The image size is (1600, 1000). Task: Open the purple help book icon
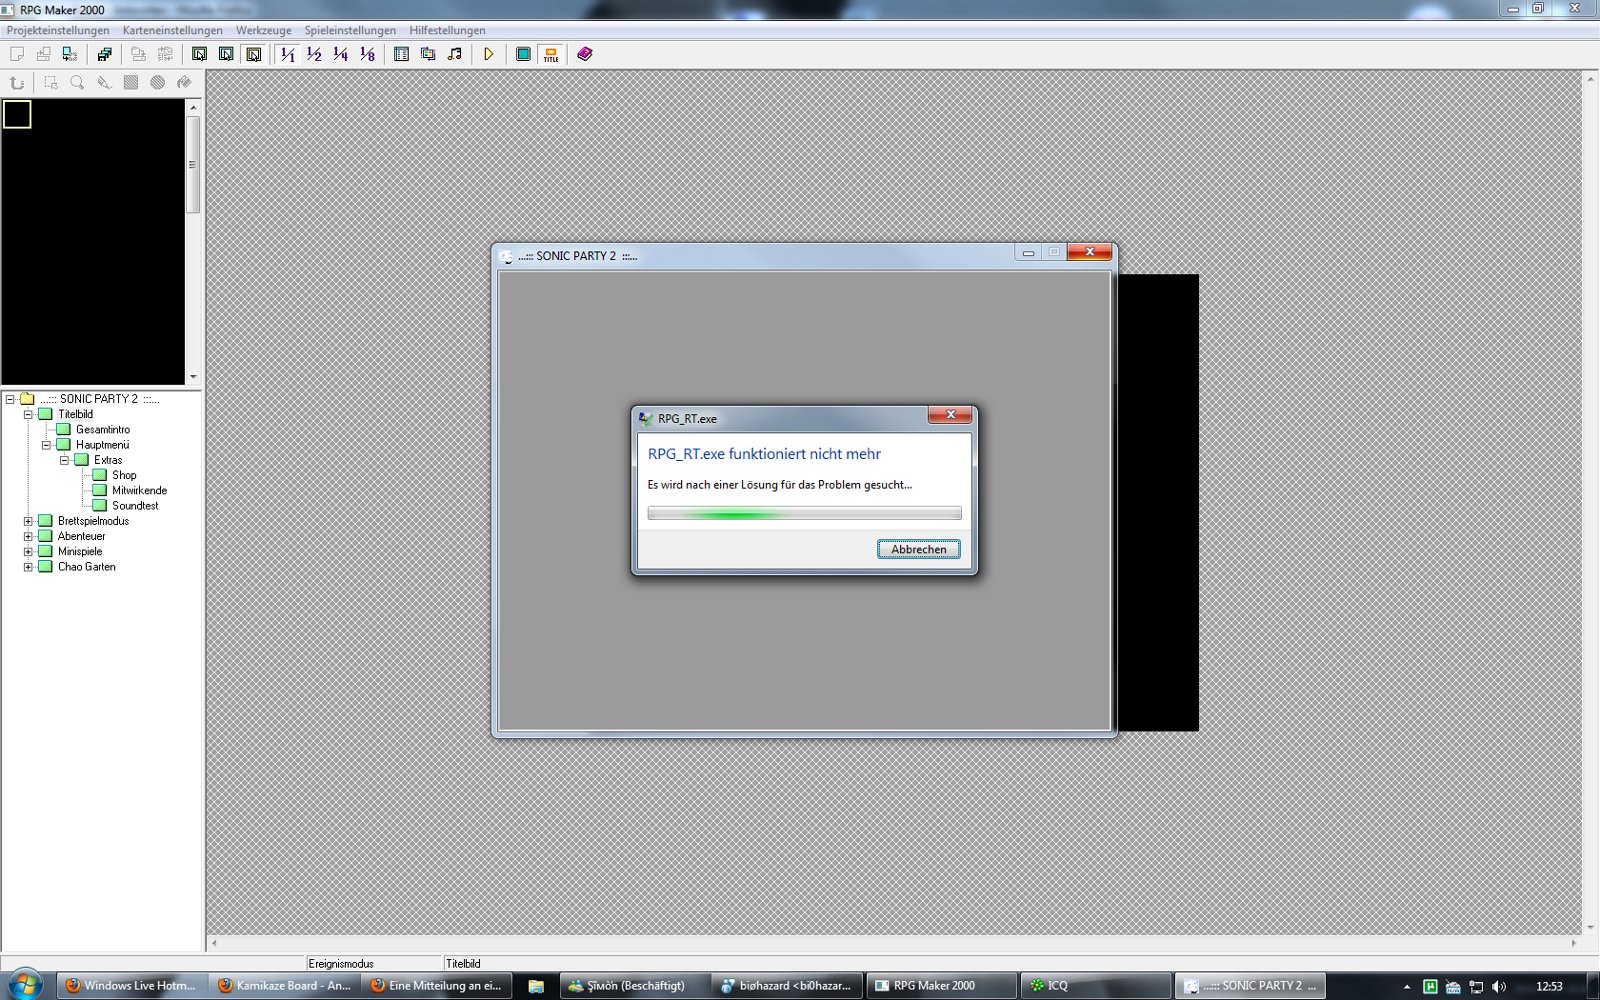click(585, 54)
